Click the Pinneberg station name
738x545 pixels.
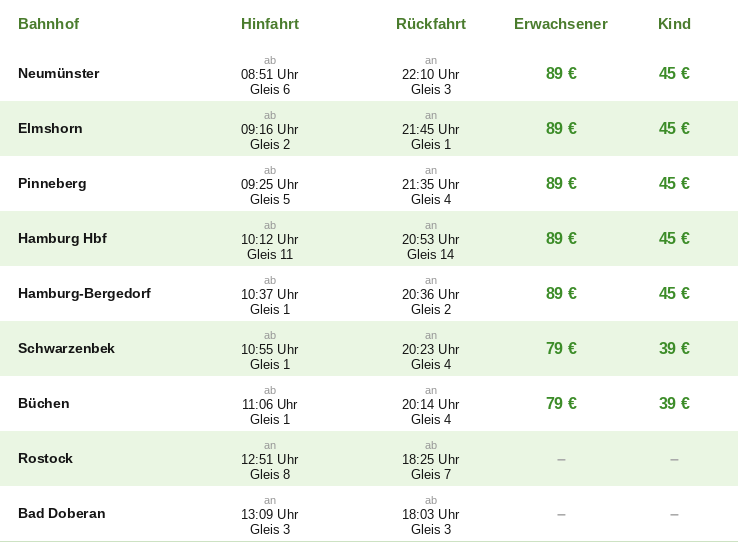click(x=52, y=184)
